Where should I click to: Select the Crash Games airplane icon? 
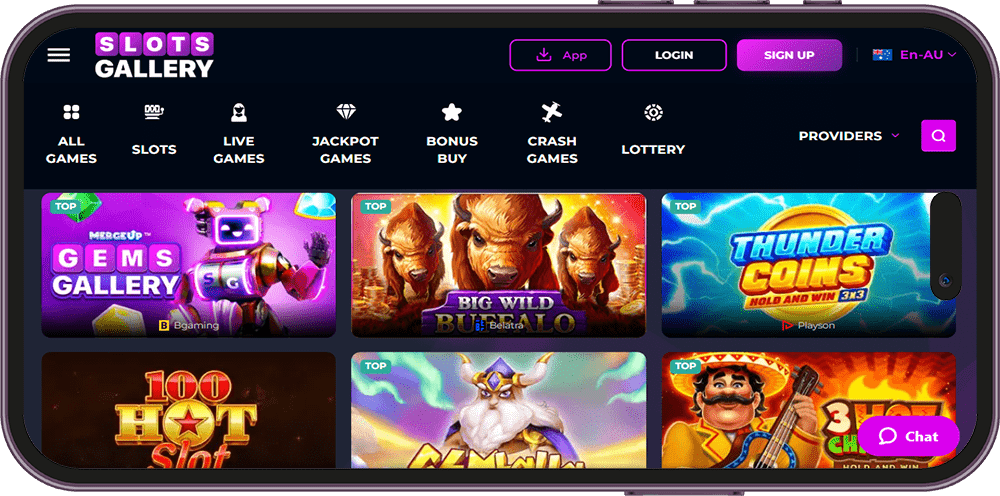point(552,112)
